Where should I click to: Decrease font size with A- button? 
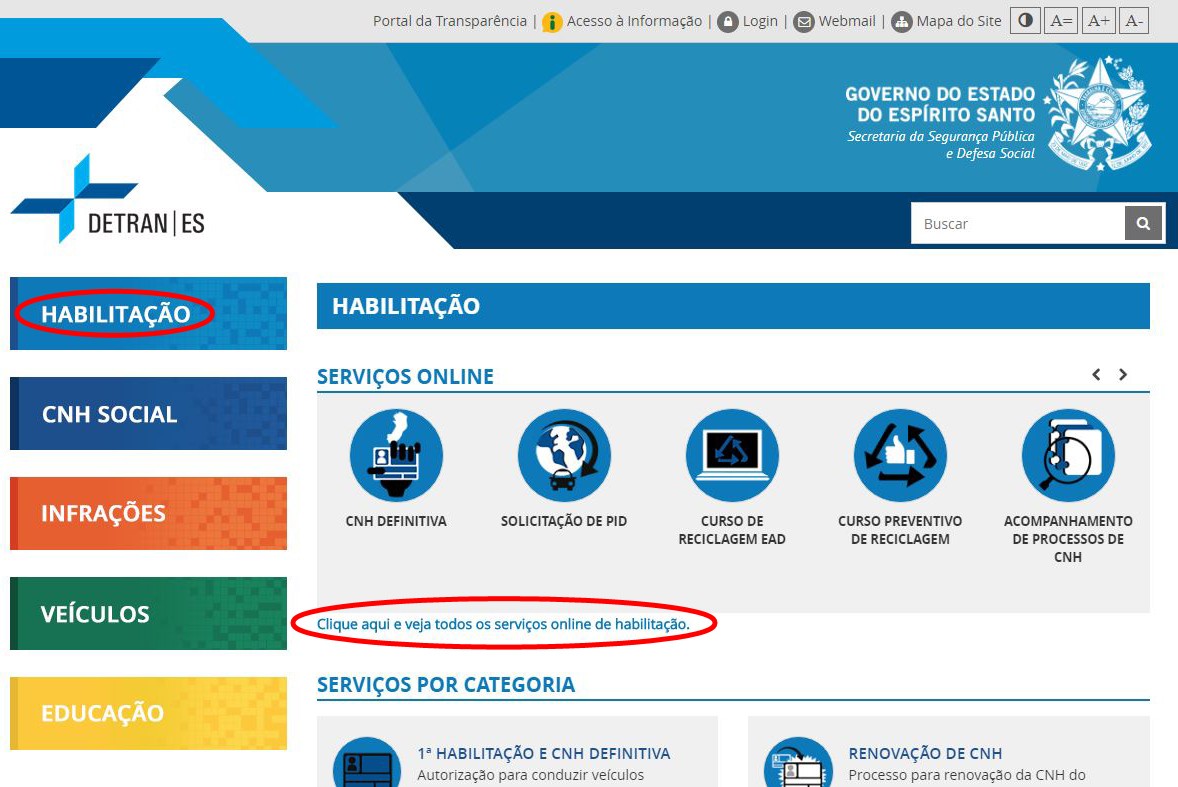tap(1134, 20)
